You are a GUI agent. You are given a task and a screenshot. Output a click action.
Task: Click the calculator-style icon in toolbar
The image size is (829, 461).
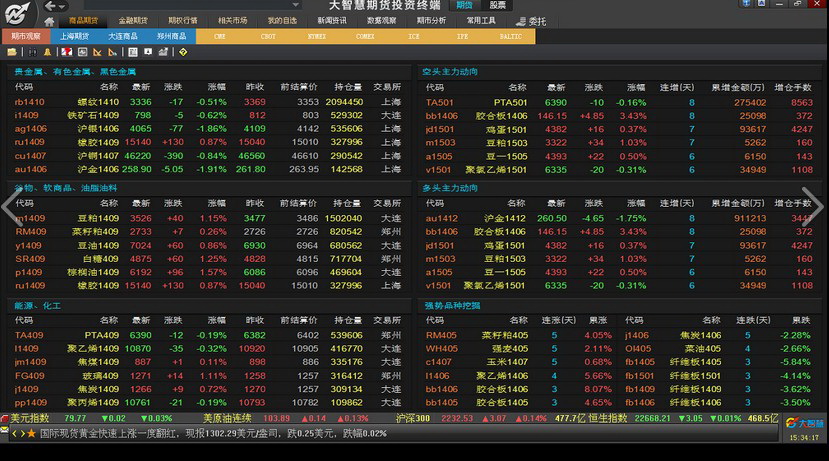tap(133, 52)
